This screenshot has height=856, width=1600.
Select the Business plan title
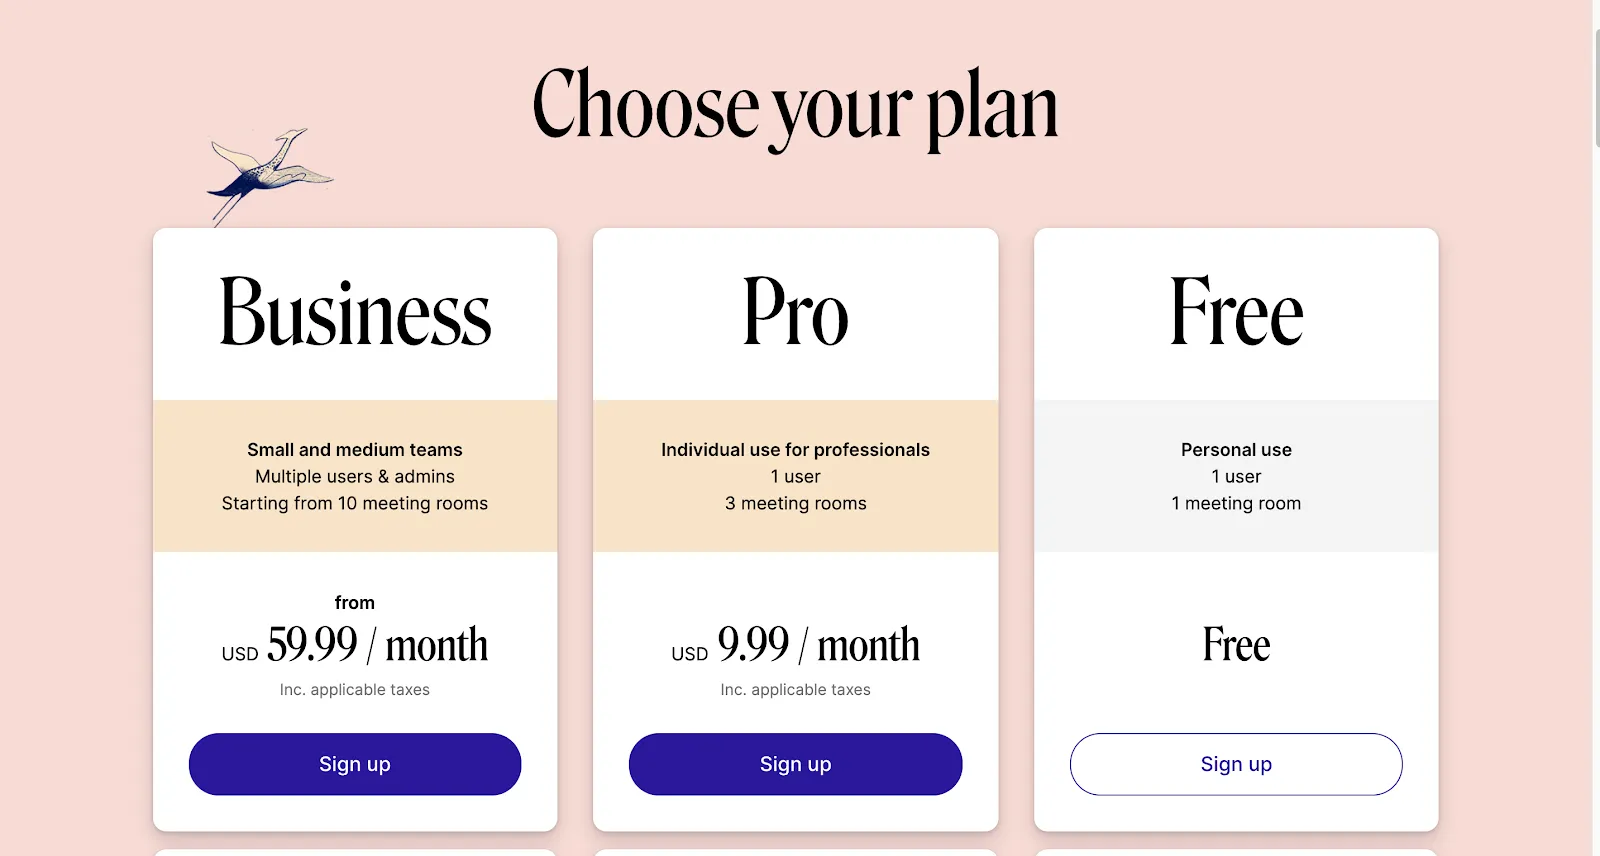[x=355, y=313]
